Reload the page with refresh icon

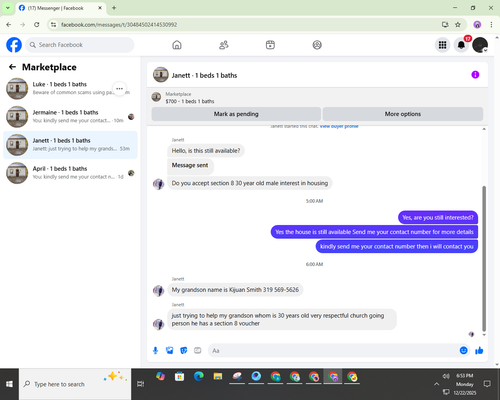[x=37, y=25]
